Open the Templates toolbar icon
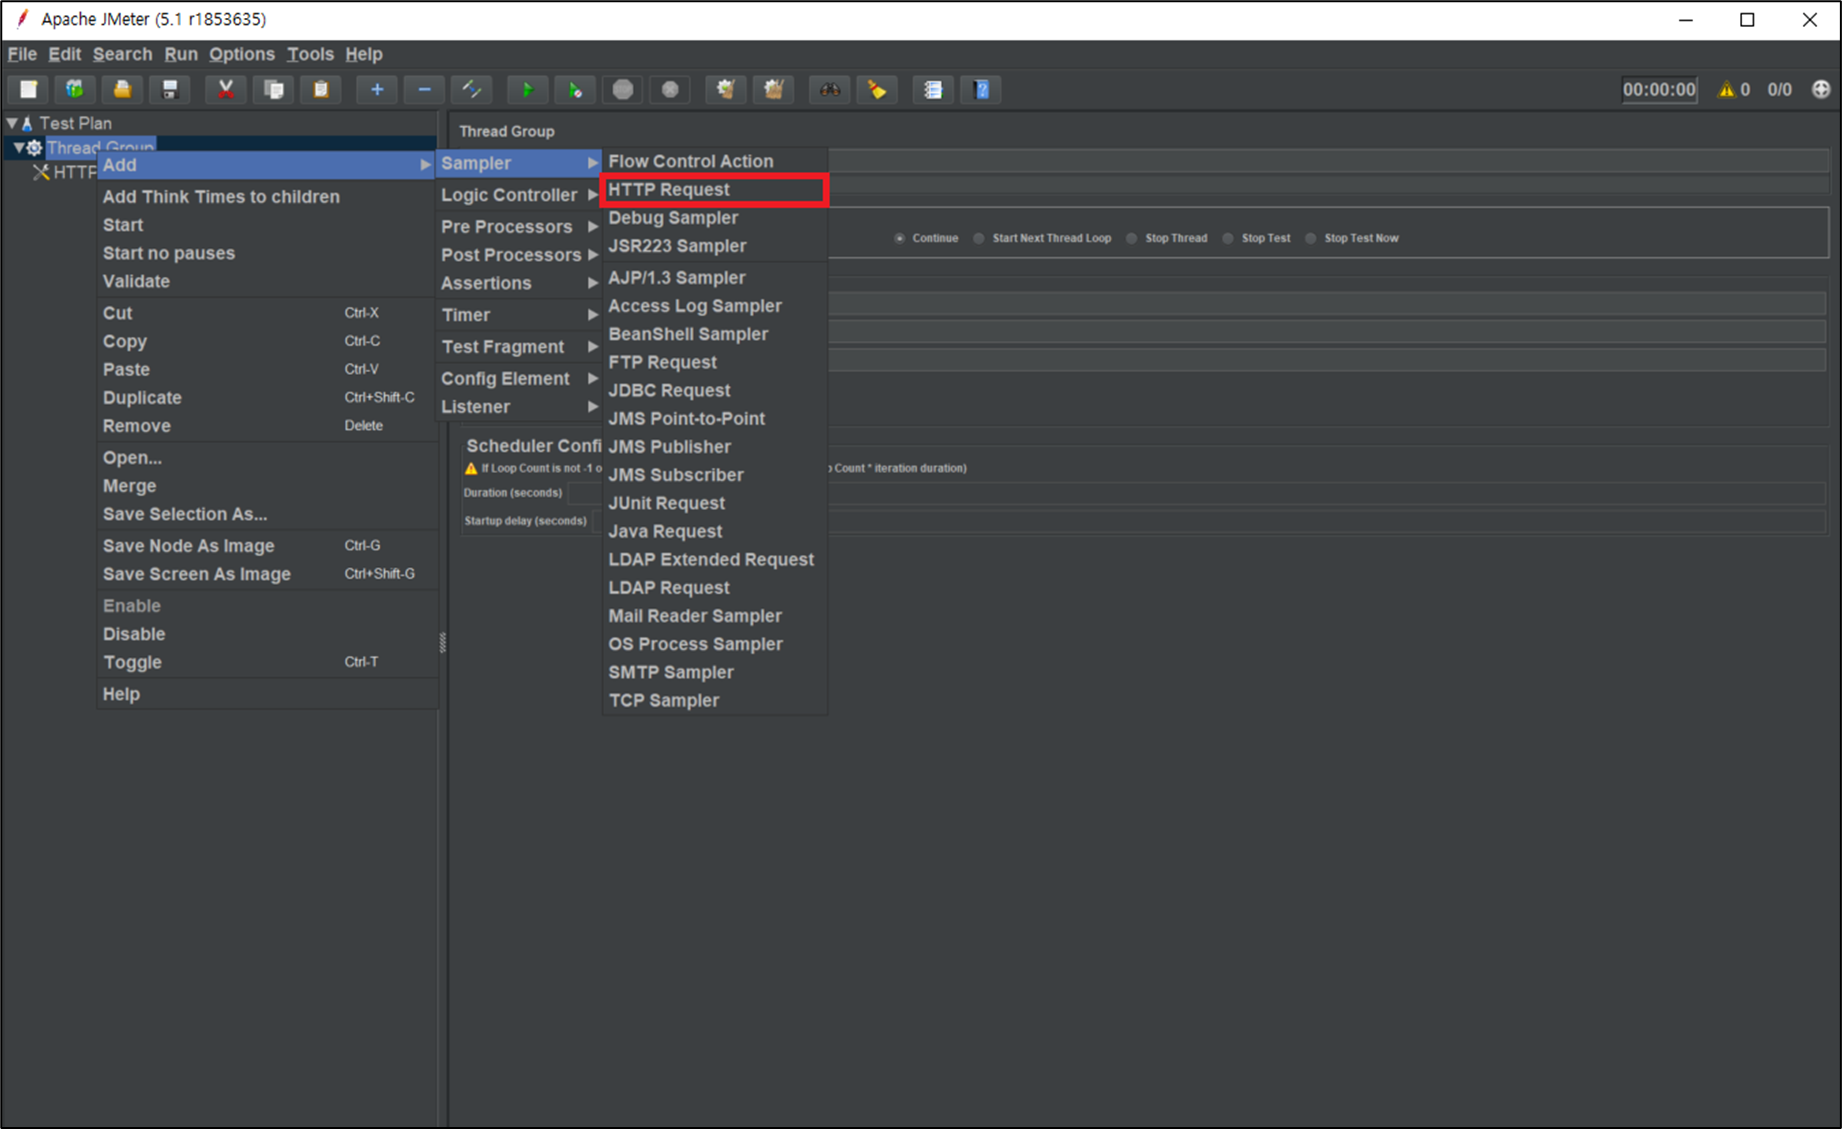1842x1129 pixels. pos(75,90)
